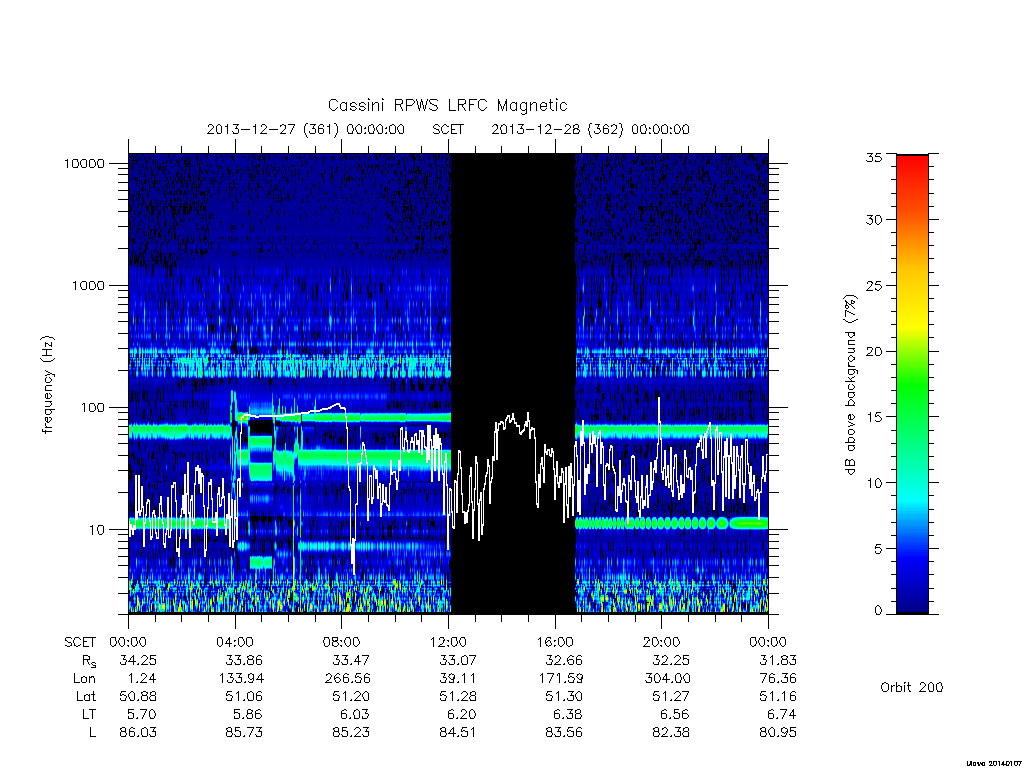Screen dimensions: 1024x768
Task: Click the 'frequency (Hz)' axis label
Action: click(x=48, y=385)
